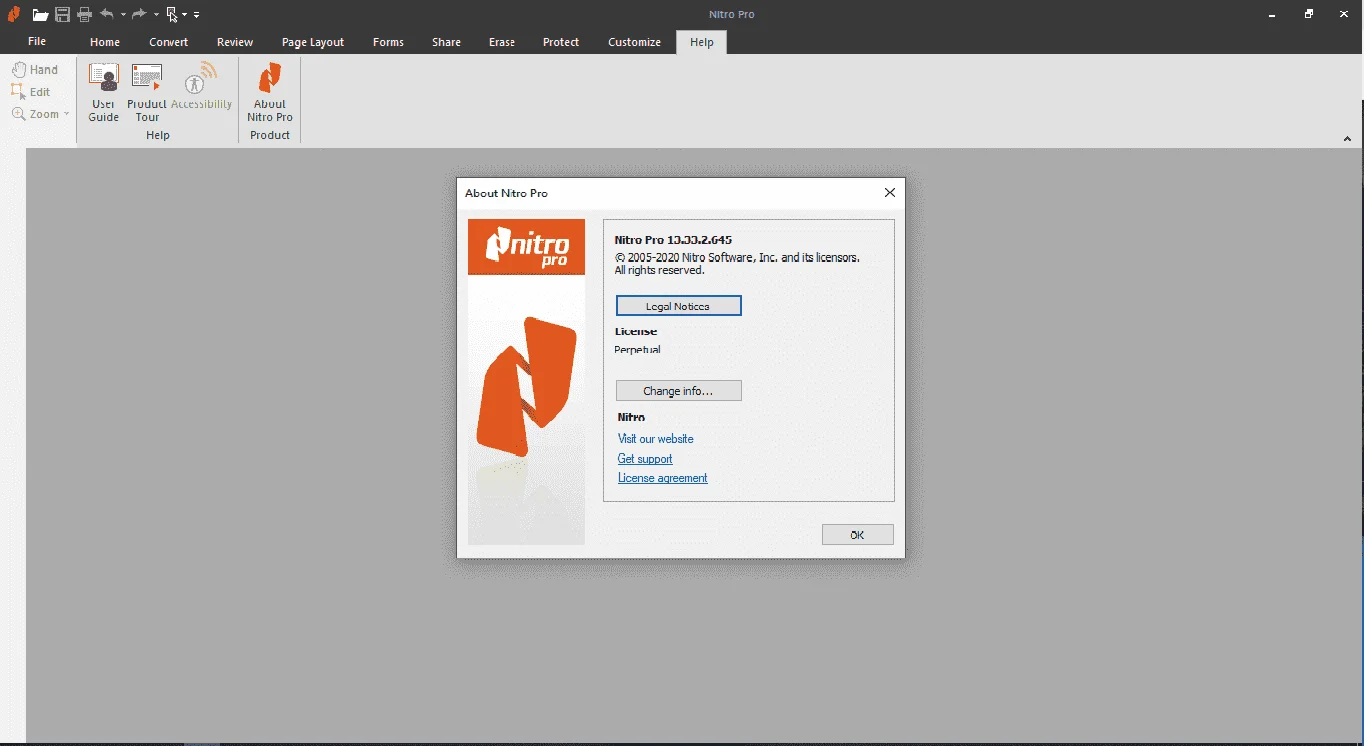Select the Hand tool
Image resolution: width=1370 pixels, height=746 pixels.
(35, 70)
